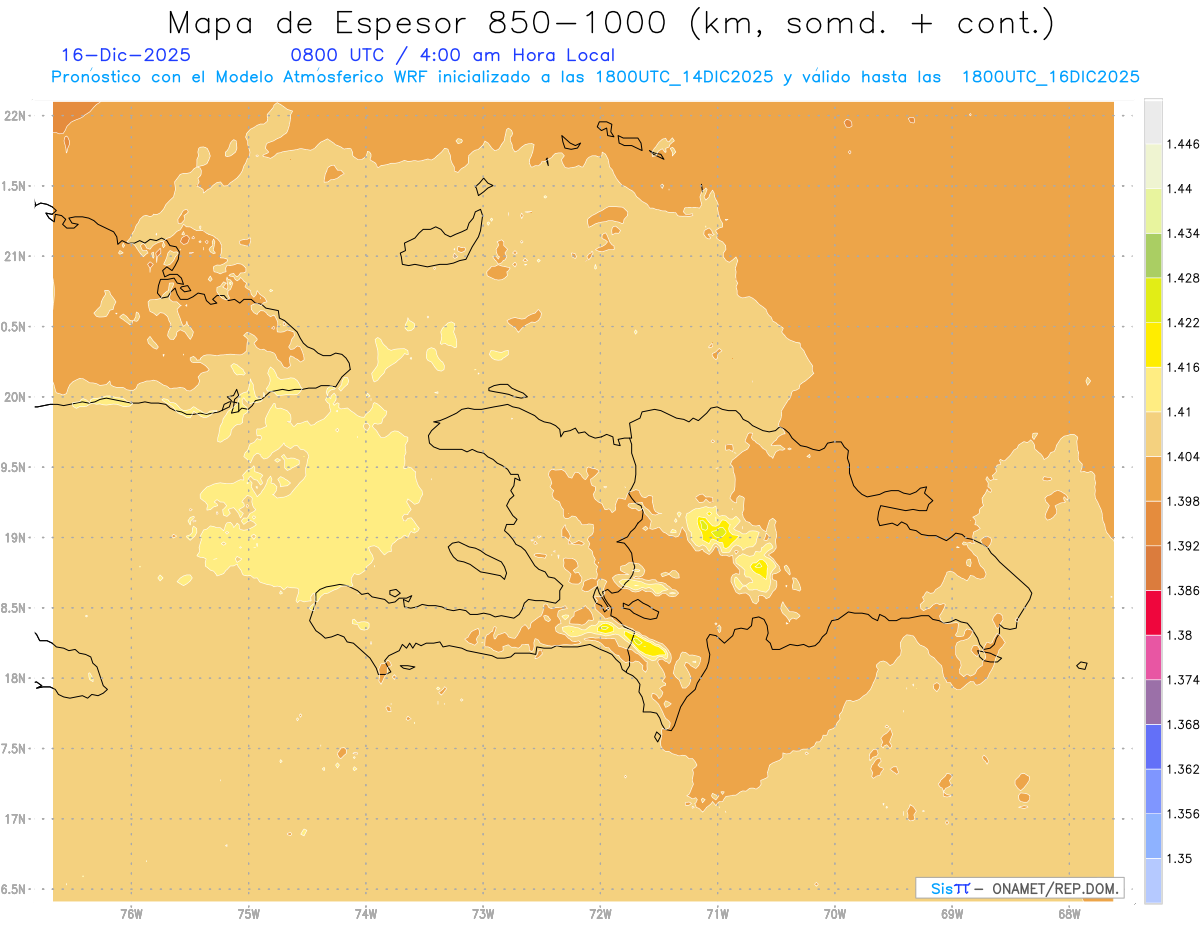Pick the orange legend swatch between 1.398 and 1.404
This screenshot has width=1200, height=927.
[x=1153, y=478]
